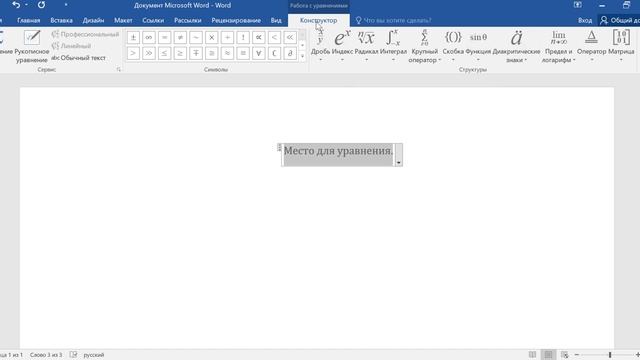Screen dimensions: 640x360
Task: Expand the symbols gallery
Action: [x=302, y=56]
